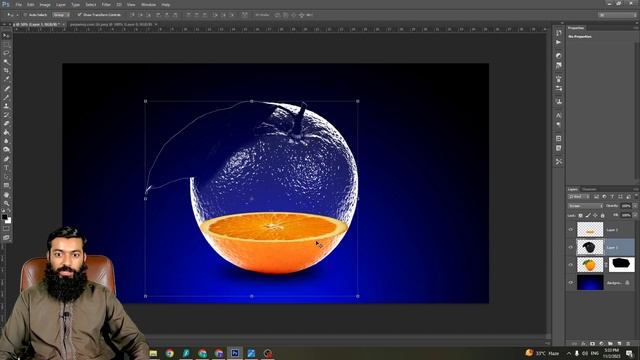The image size is (640, 360).
Task: Switch to the Channels tab
Action: [x=589, y=189]
